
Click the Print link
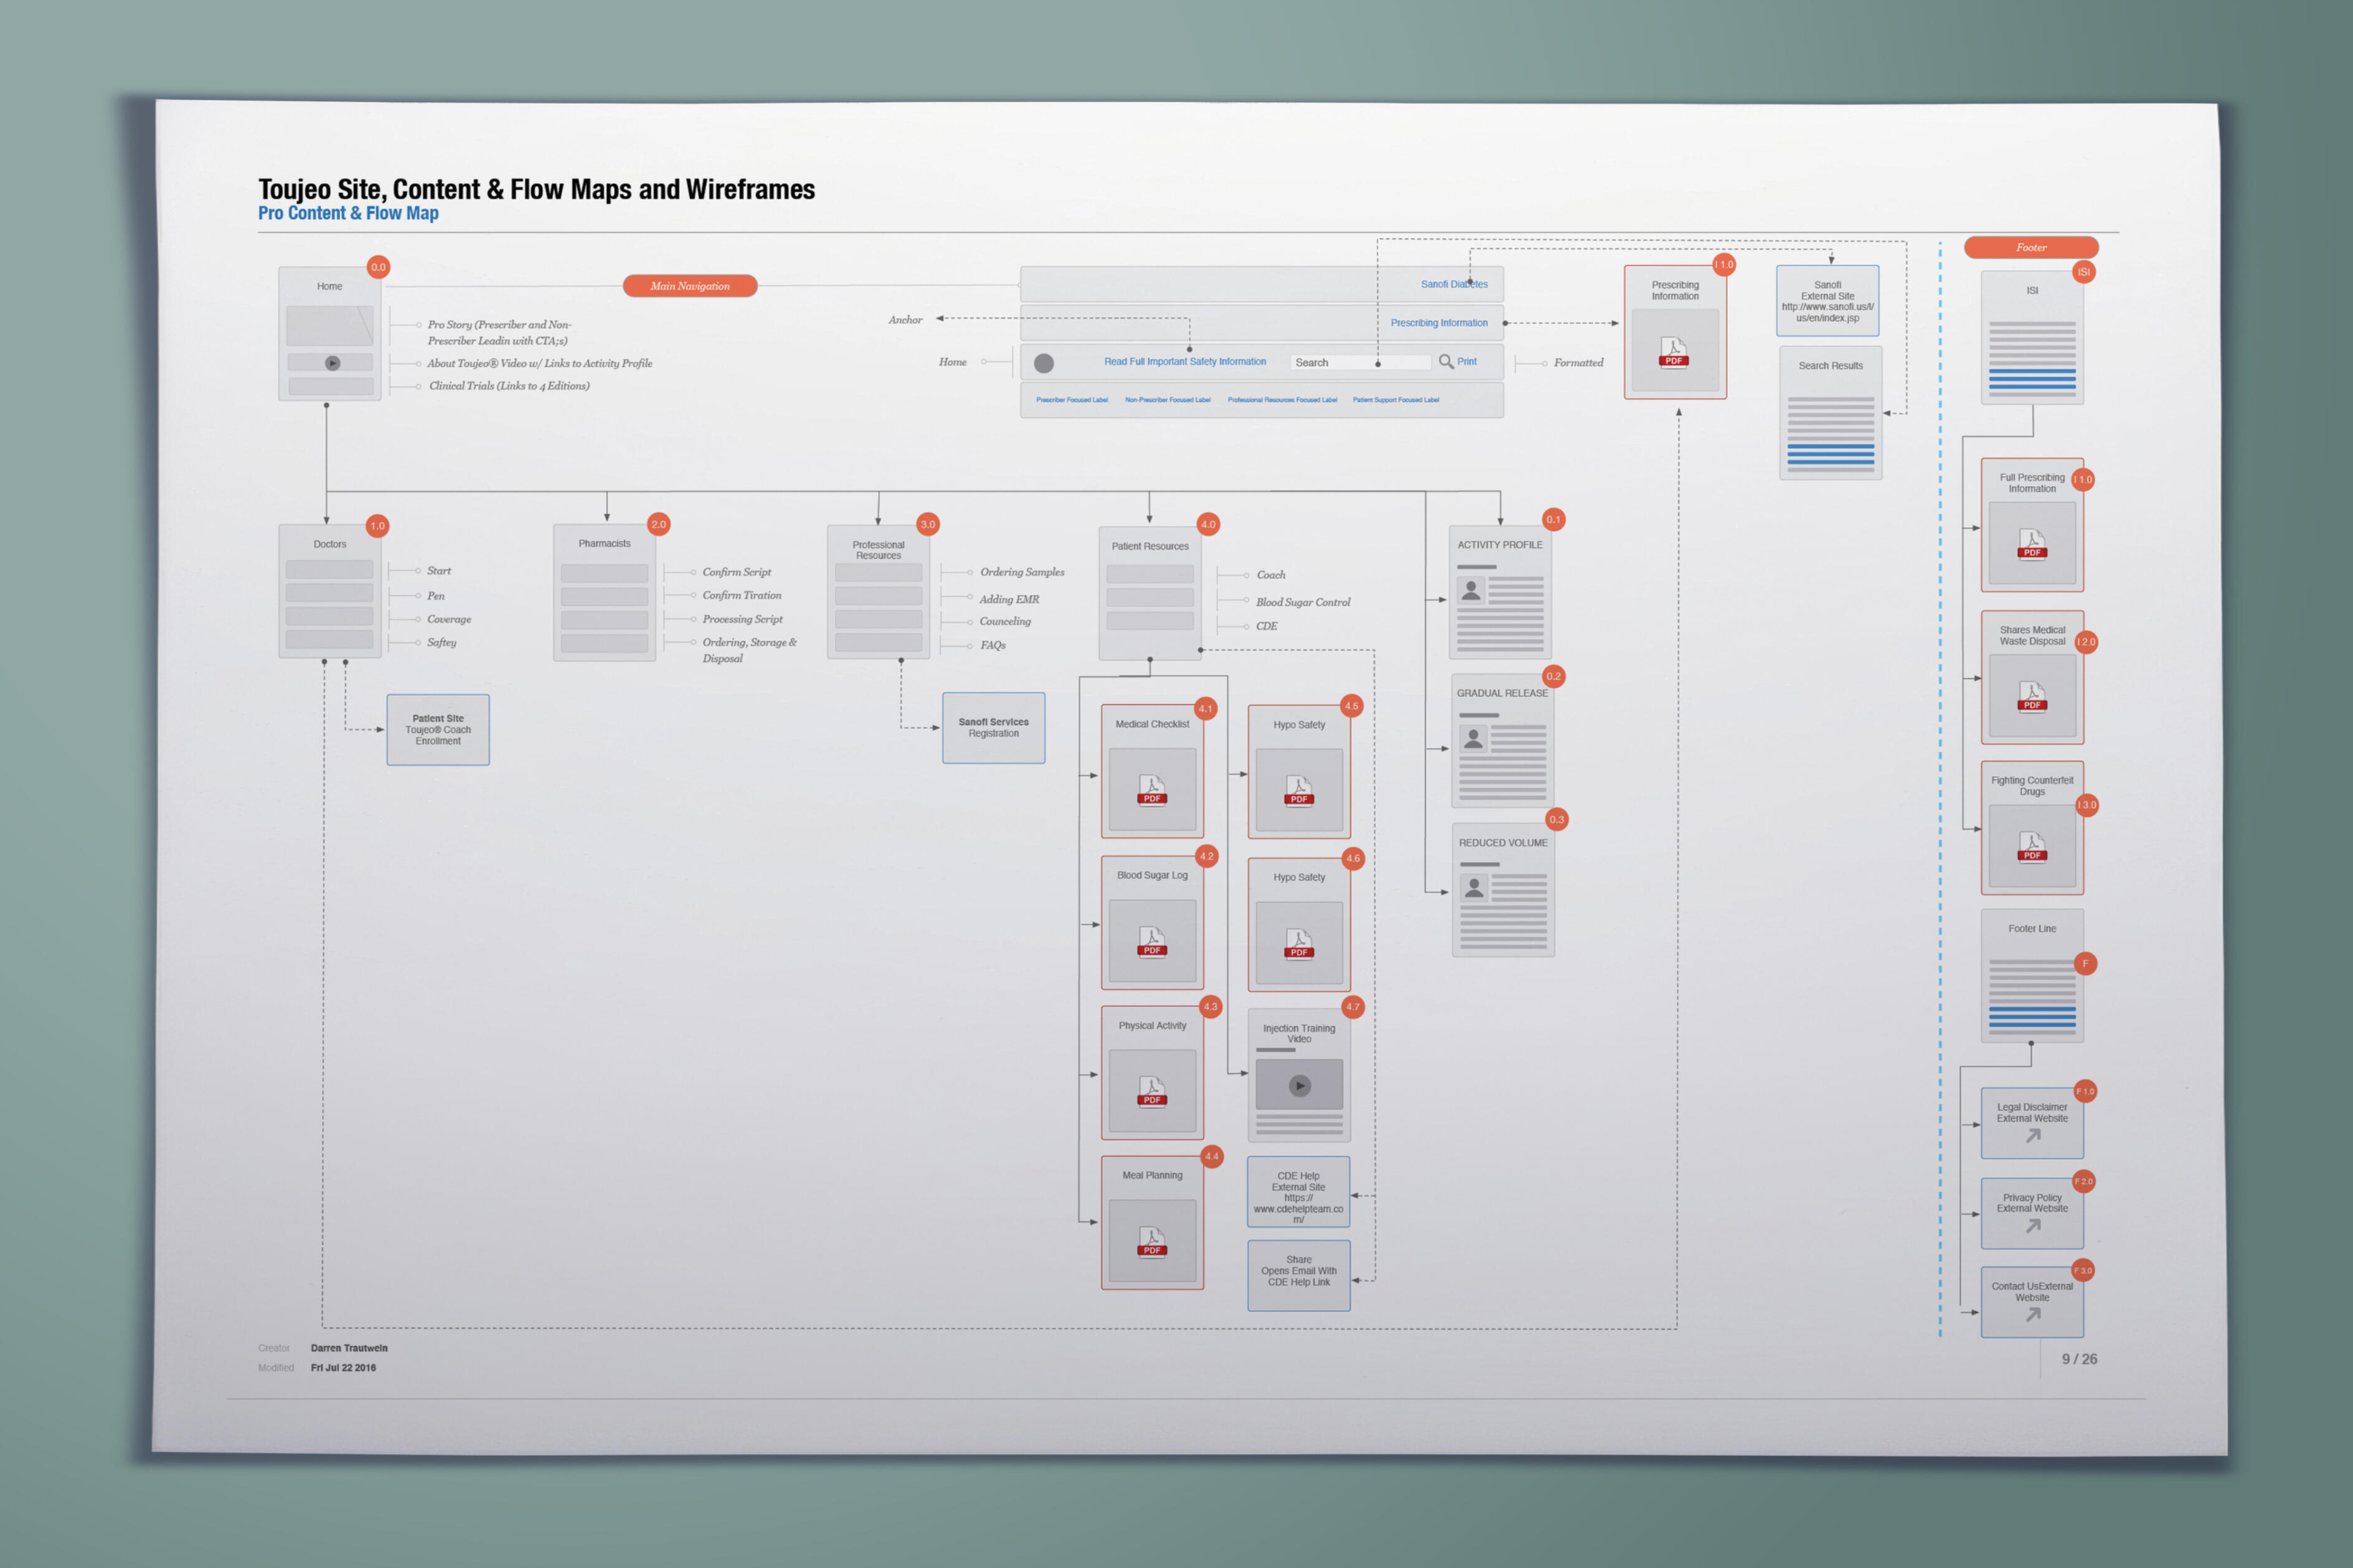[x=1467, y=362]
